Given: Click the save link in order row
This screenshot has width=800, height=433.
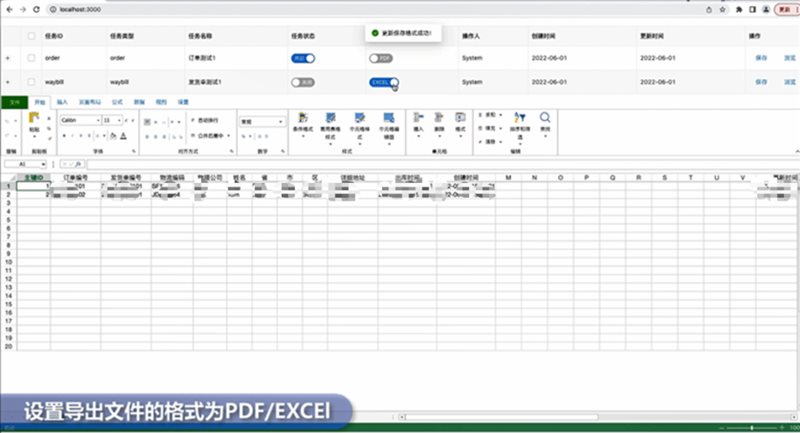Looking at the screenshot, I should point(761,58).
